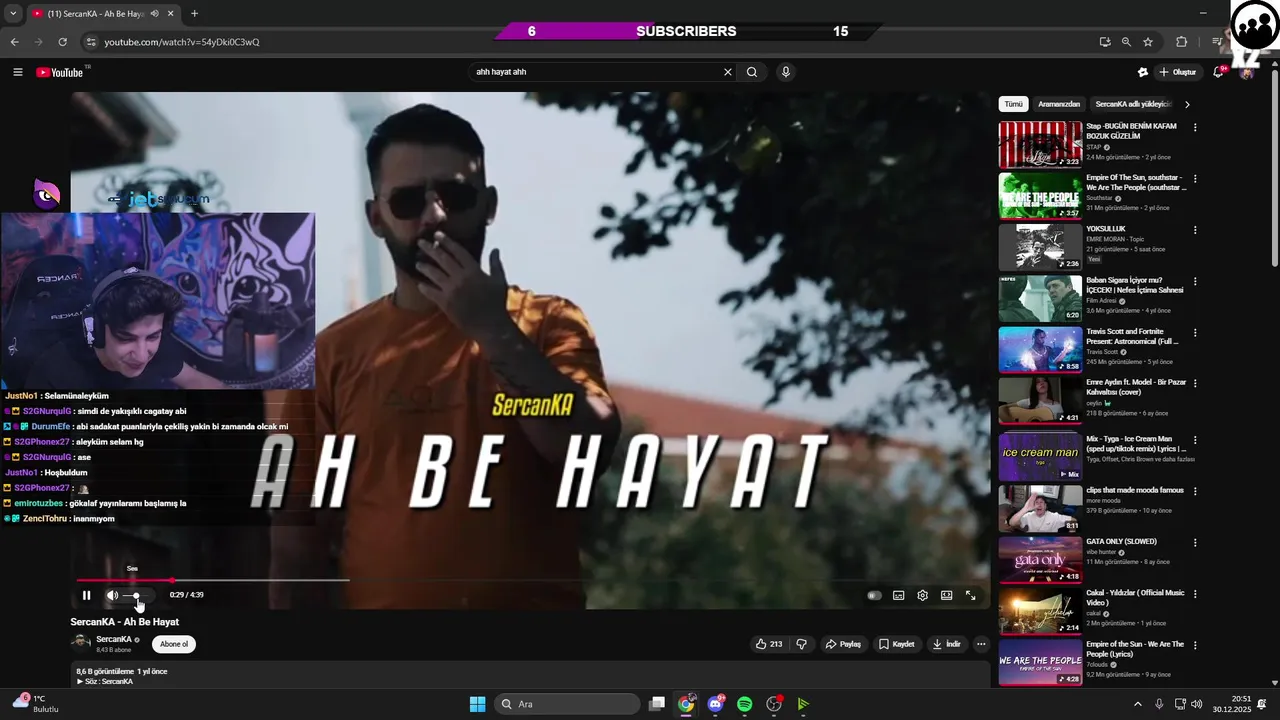The height and width of the screenshot is (720, 1280).
Task: Open the Chrome zoom indicator icon
Action: click(1126, 42)
